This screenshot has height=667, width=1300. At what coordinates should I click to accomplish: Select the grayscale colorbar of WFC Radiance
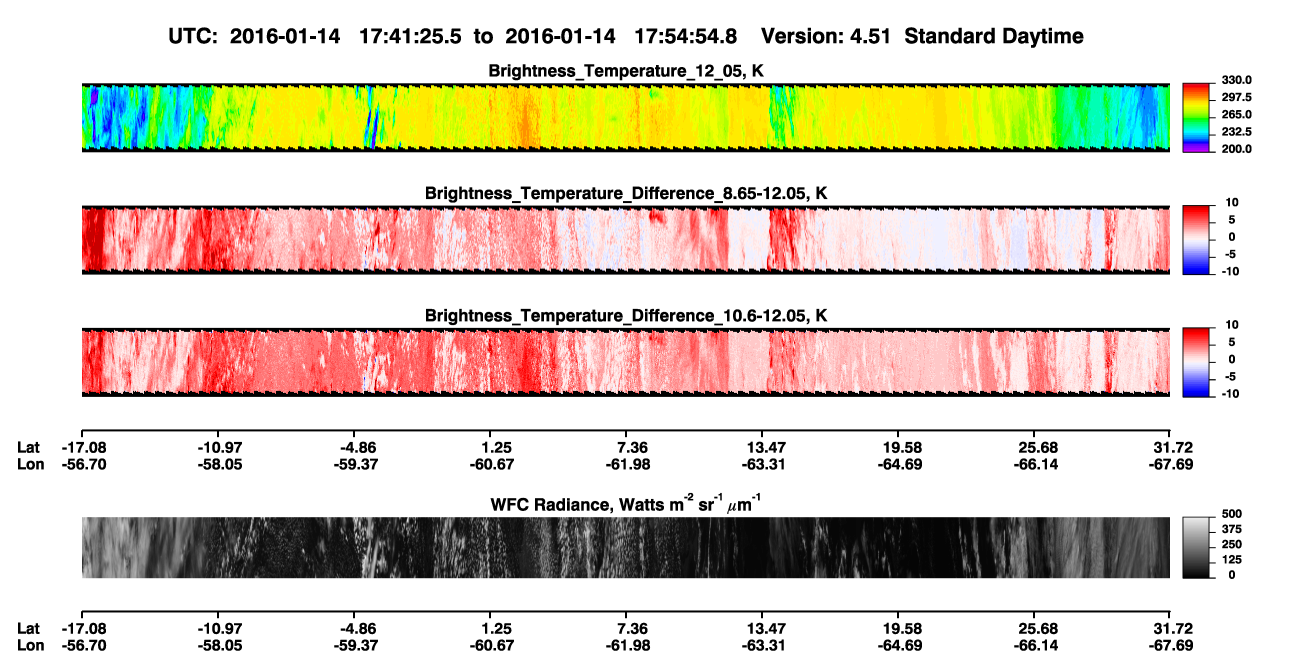point(1195,547)
